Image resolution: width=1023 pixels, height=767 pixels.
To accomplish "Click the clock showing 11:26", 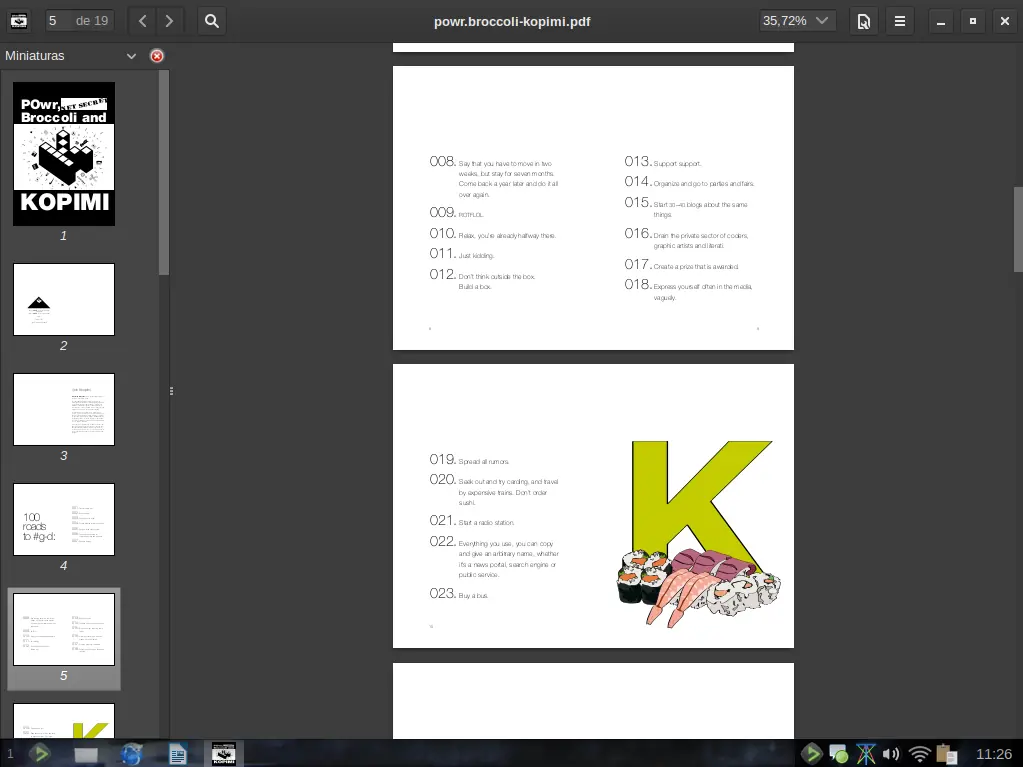I will click(x=994, y=755).
